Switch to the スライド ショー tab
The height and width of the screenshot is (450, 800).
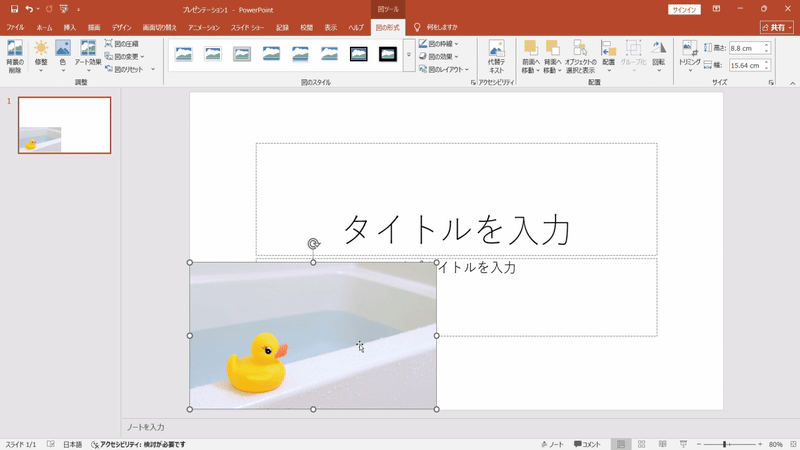247,27
